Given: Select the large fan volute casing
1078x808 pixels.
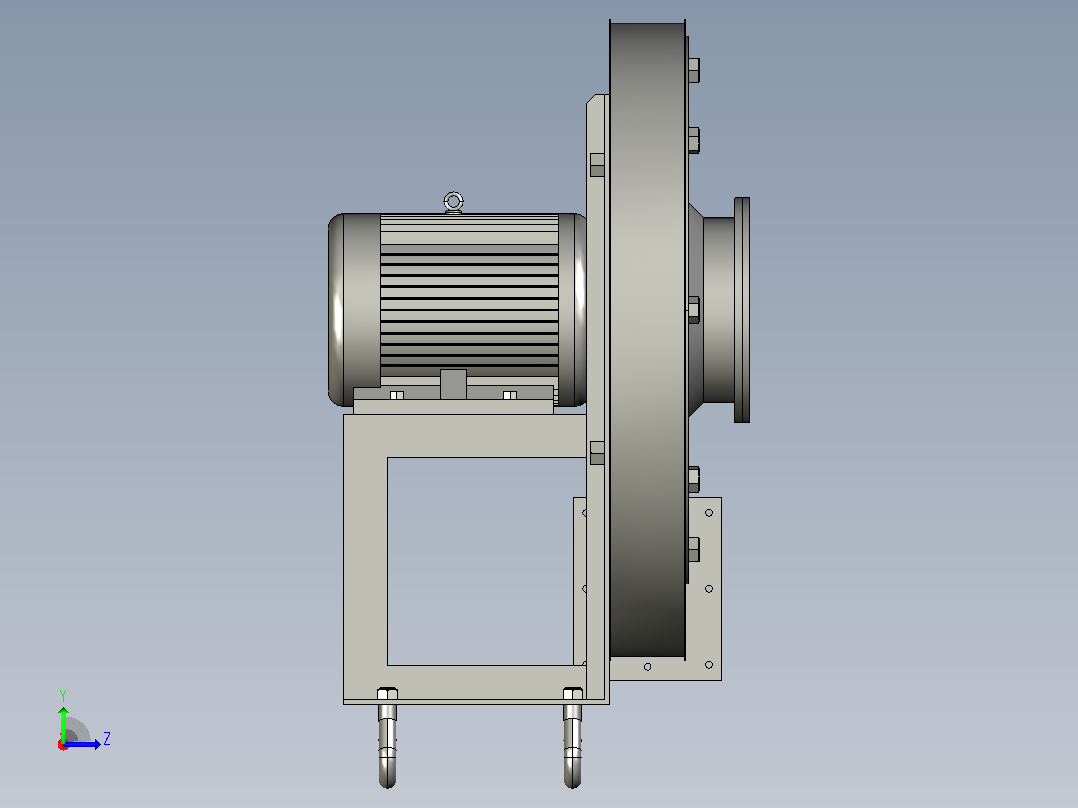Looking at the screenshot, I should tap(648, 339).
